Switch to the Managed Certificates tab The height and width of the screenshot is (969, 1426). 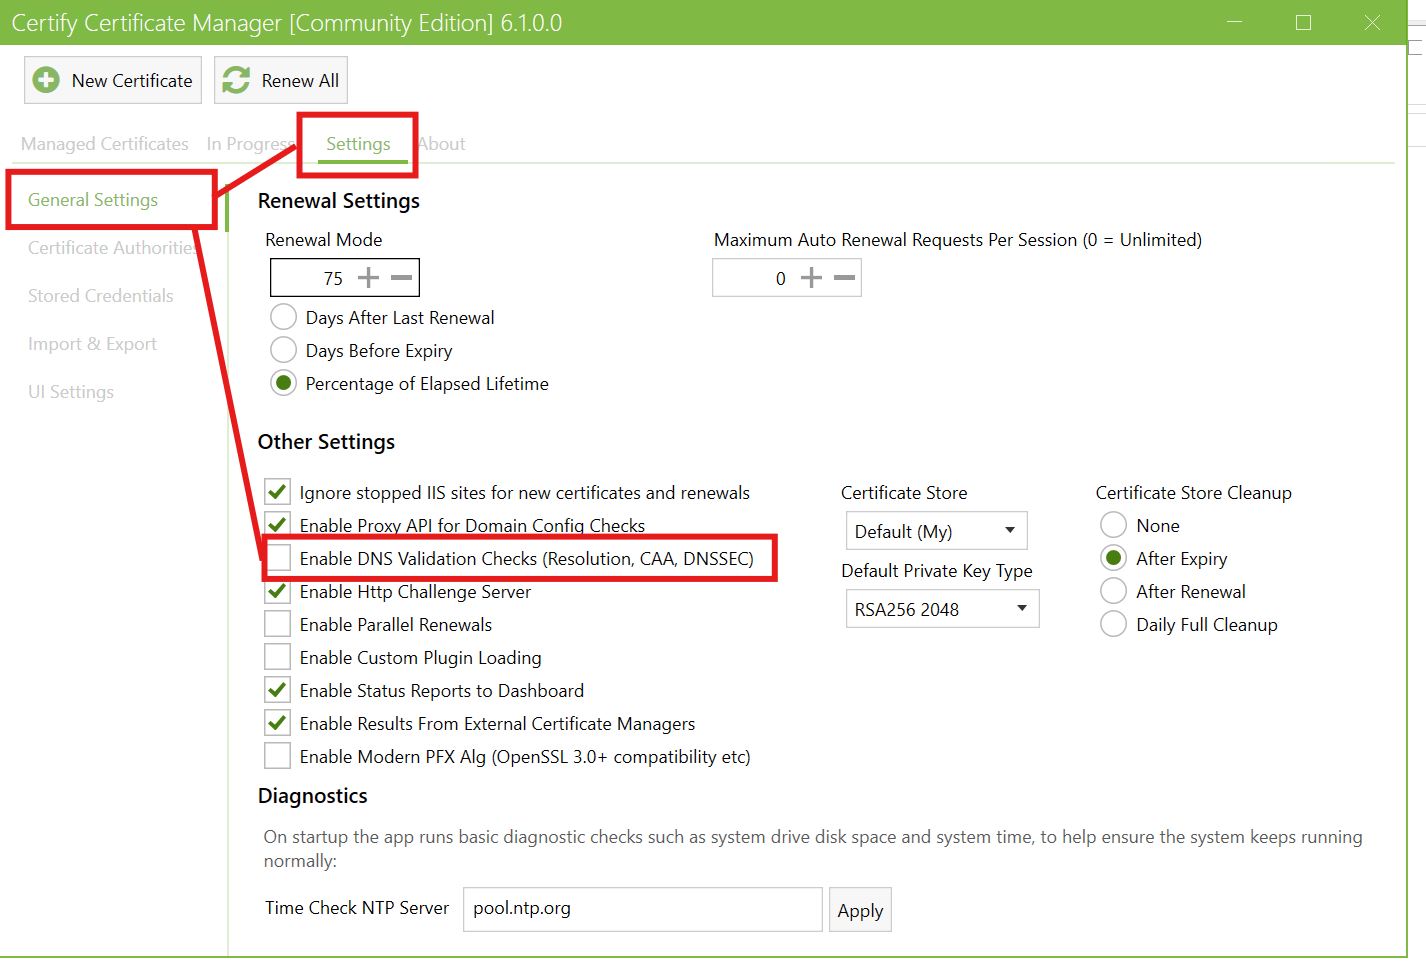pyautogui.click(x=105, y=144)
